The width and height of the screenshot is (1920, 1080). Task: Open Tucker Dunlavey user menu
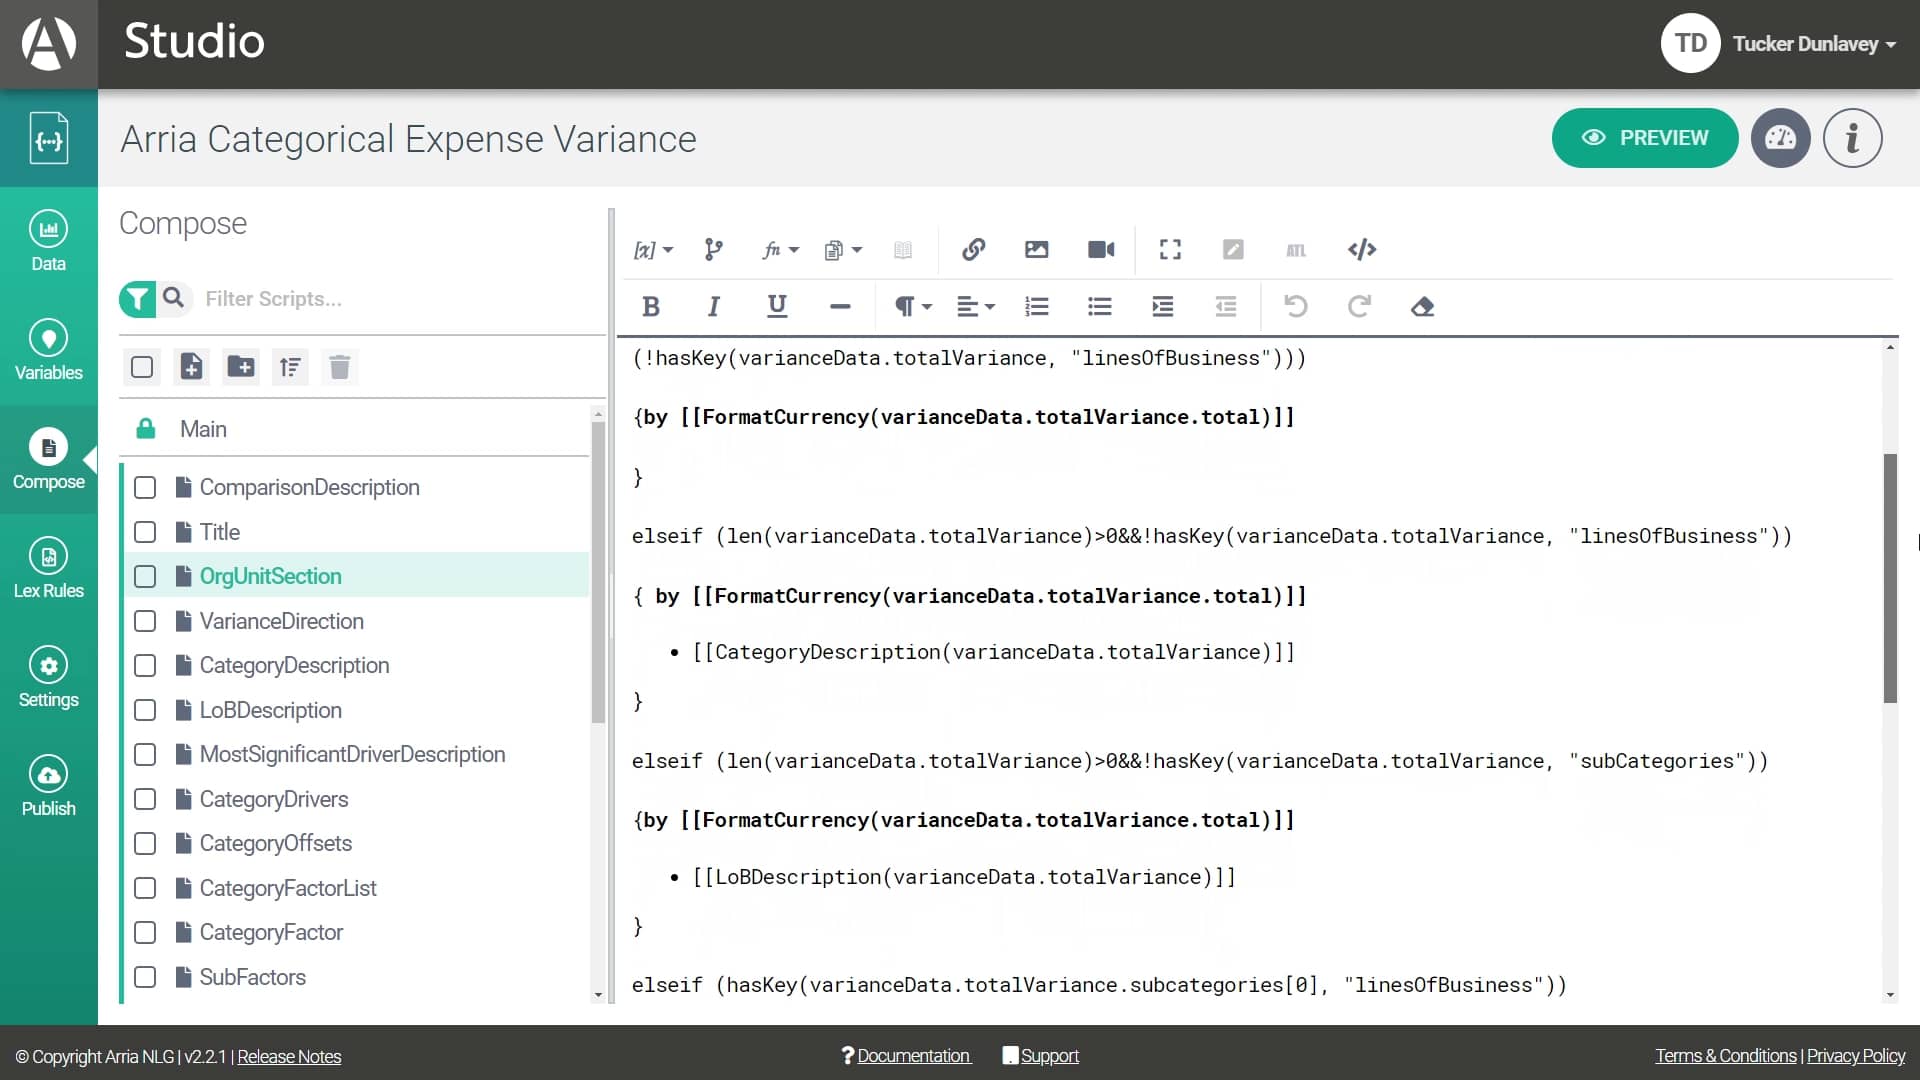1814,44
